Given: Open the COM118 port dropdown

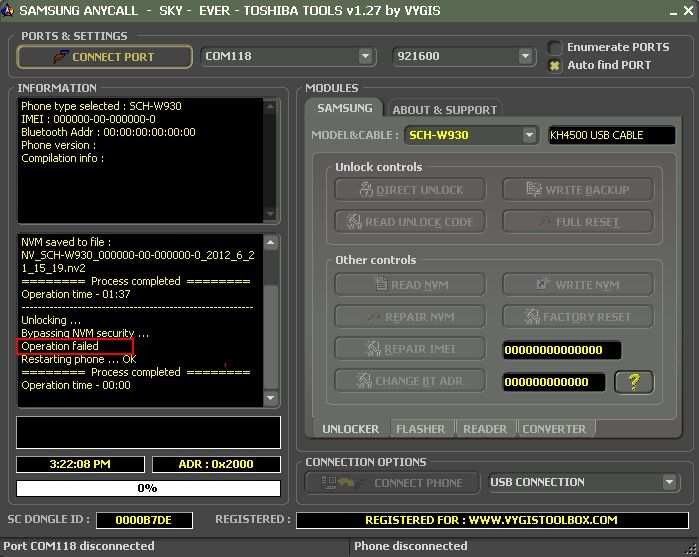Looking at the screenshot, I should pyautogui.click(x=365, y=56).
